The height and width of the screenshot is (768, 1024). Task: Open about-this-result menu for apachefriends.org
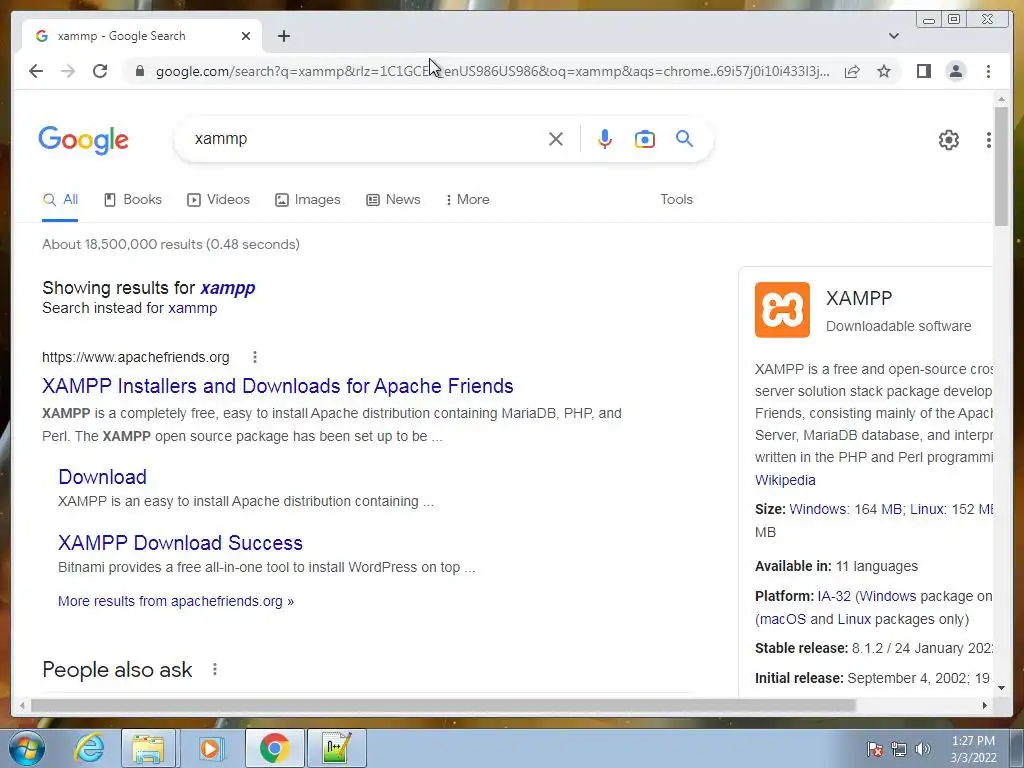[255, 357]
